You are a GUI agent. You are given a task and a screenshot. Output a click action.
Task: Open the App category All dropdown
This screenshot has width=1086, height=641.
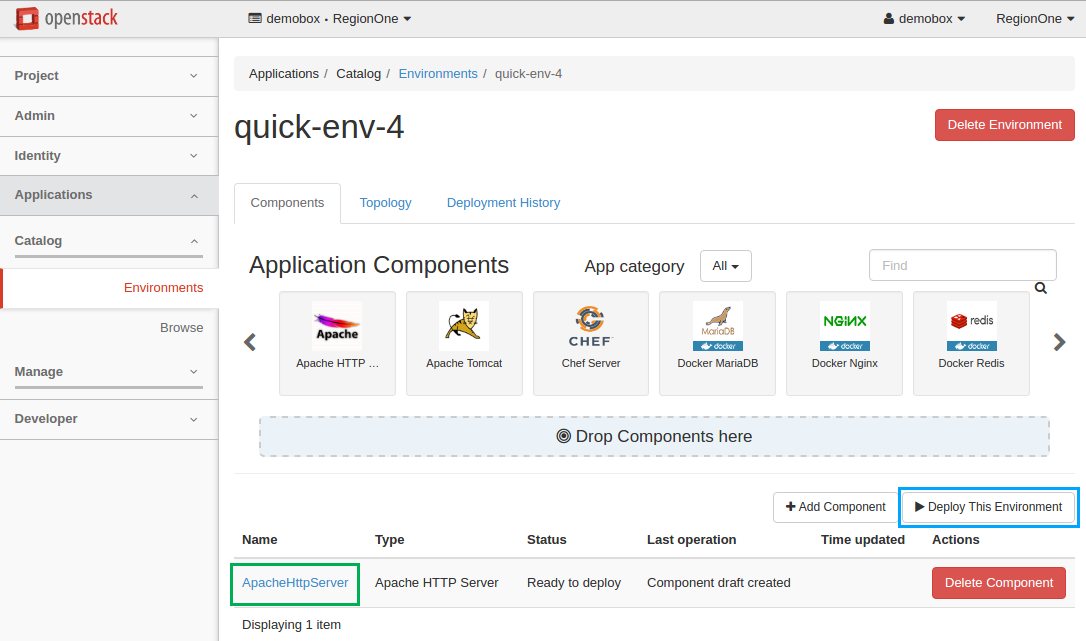pos(725,266)
